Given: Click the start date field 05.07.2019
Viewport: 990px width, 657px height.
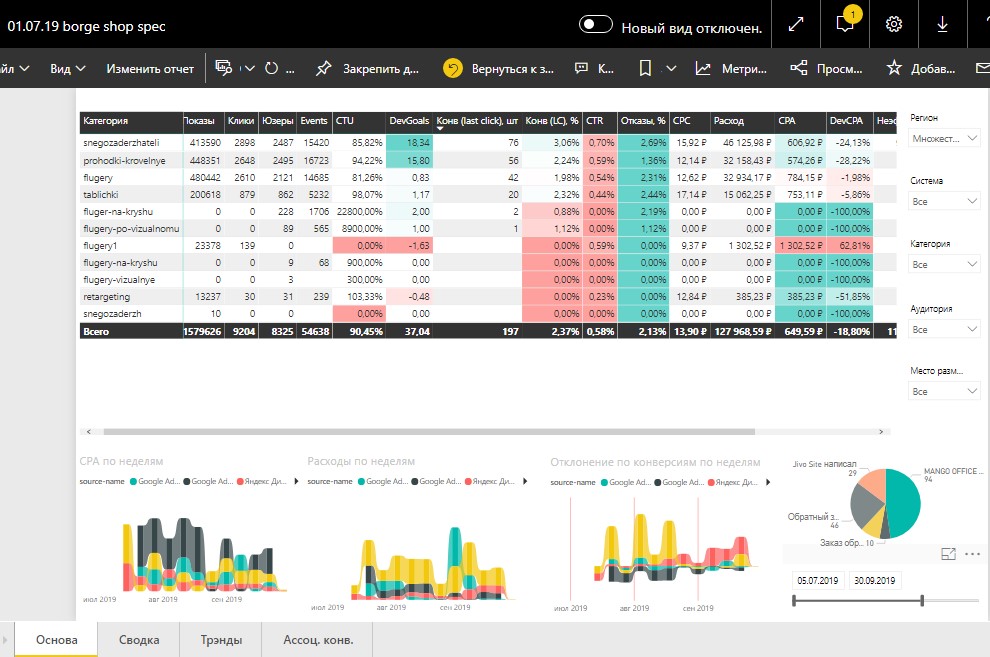Looking at the screenshot, I should click(818, 580).
